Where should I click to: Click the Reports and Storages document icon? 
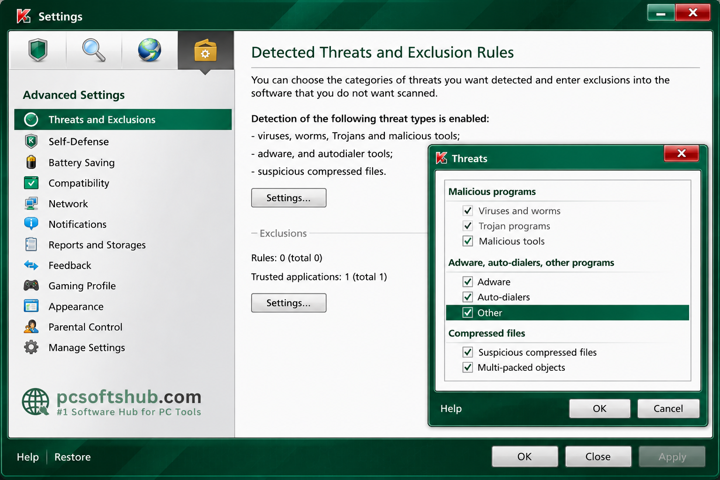pyautogui.click(x=31, y=244)
